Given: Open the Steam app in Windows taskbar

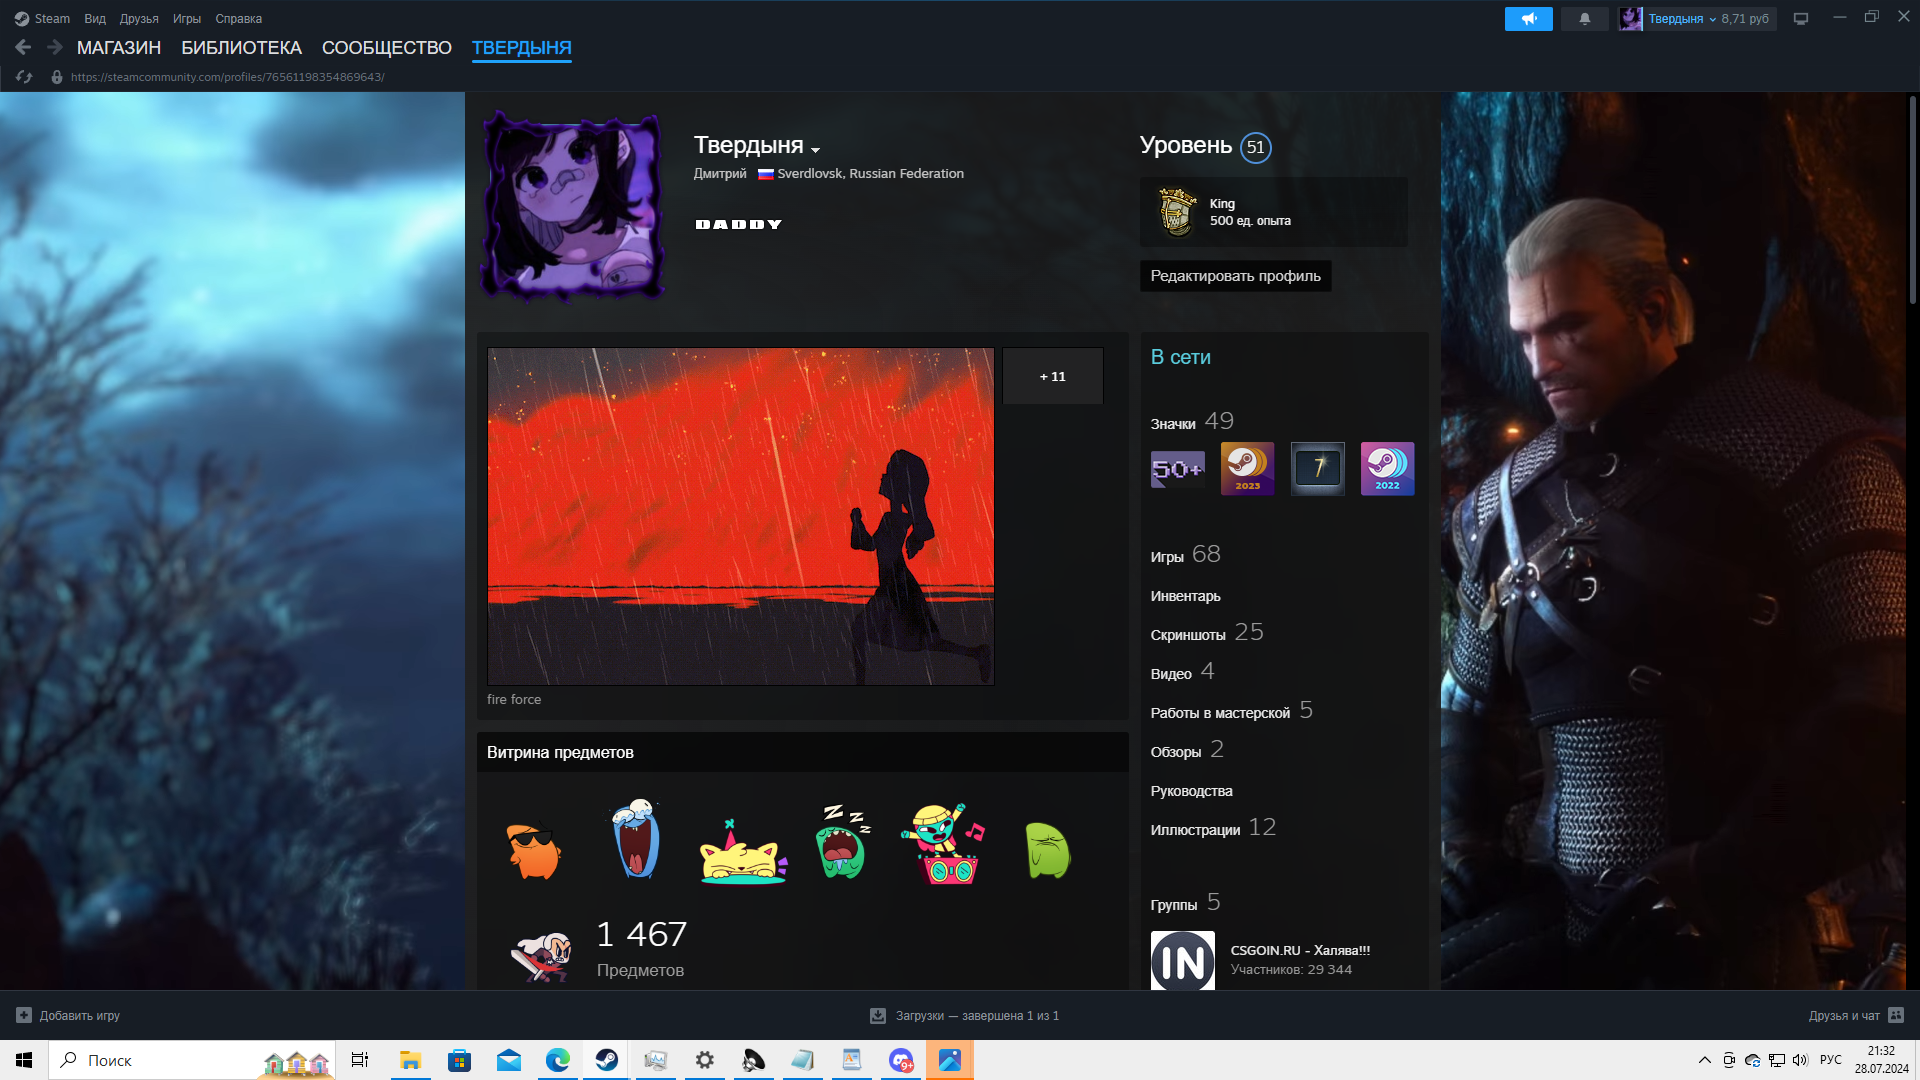Looking at the screenshot, I should click(x=606, y=1060).
